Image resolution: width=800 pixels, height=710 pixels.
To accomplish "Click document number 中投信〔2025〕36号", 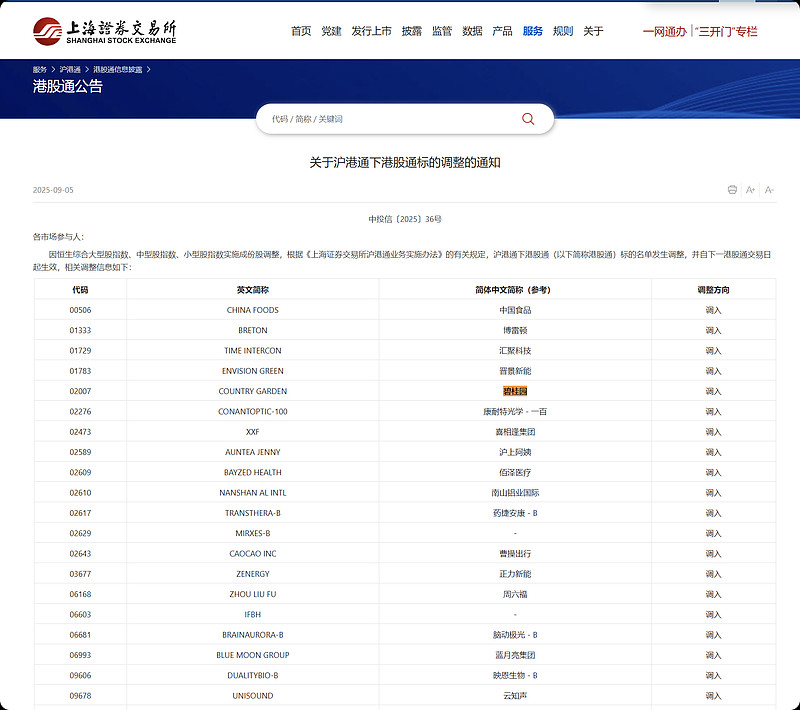I will [405, 219].
